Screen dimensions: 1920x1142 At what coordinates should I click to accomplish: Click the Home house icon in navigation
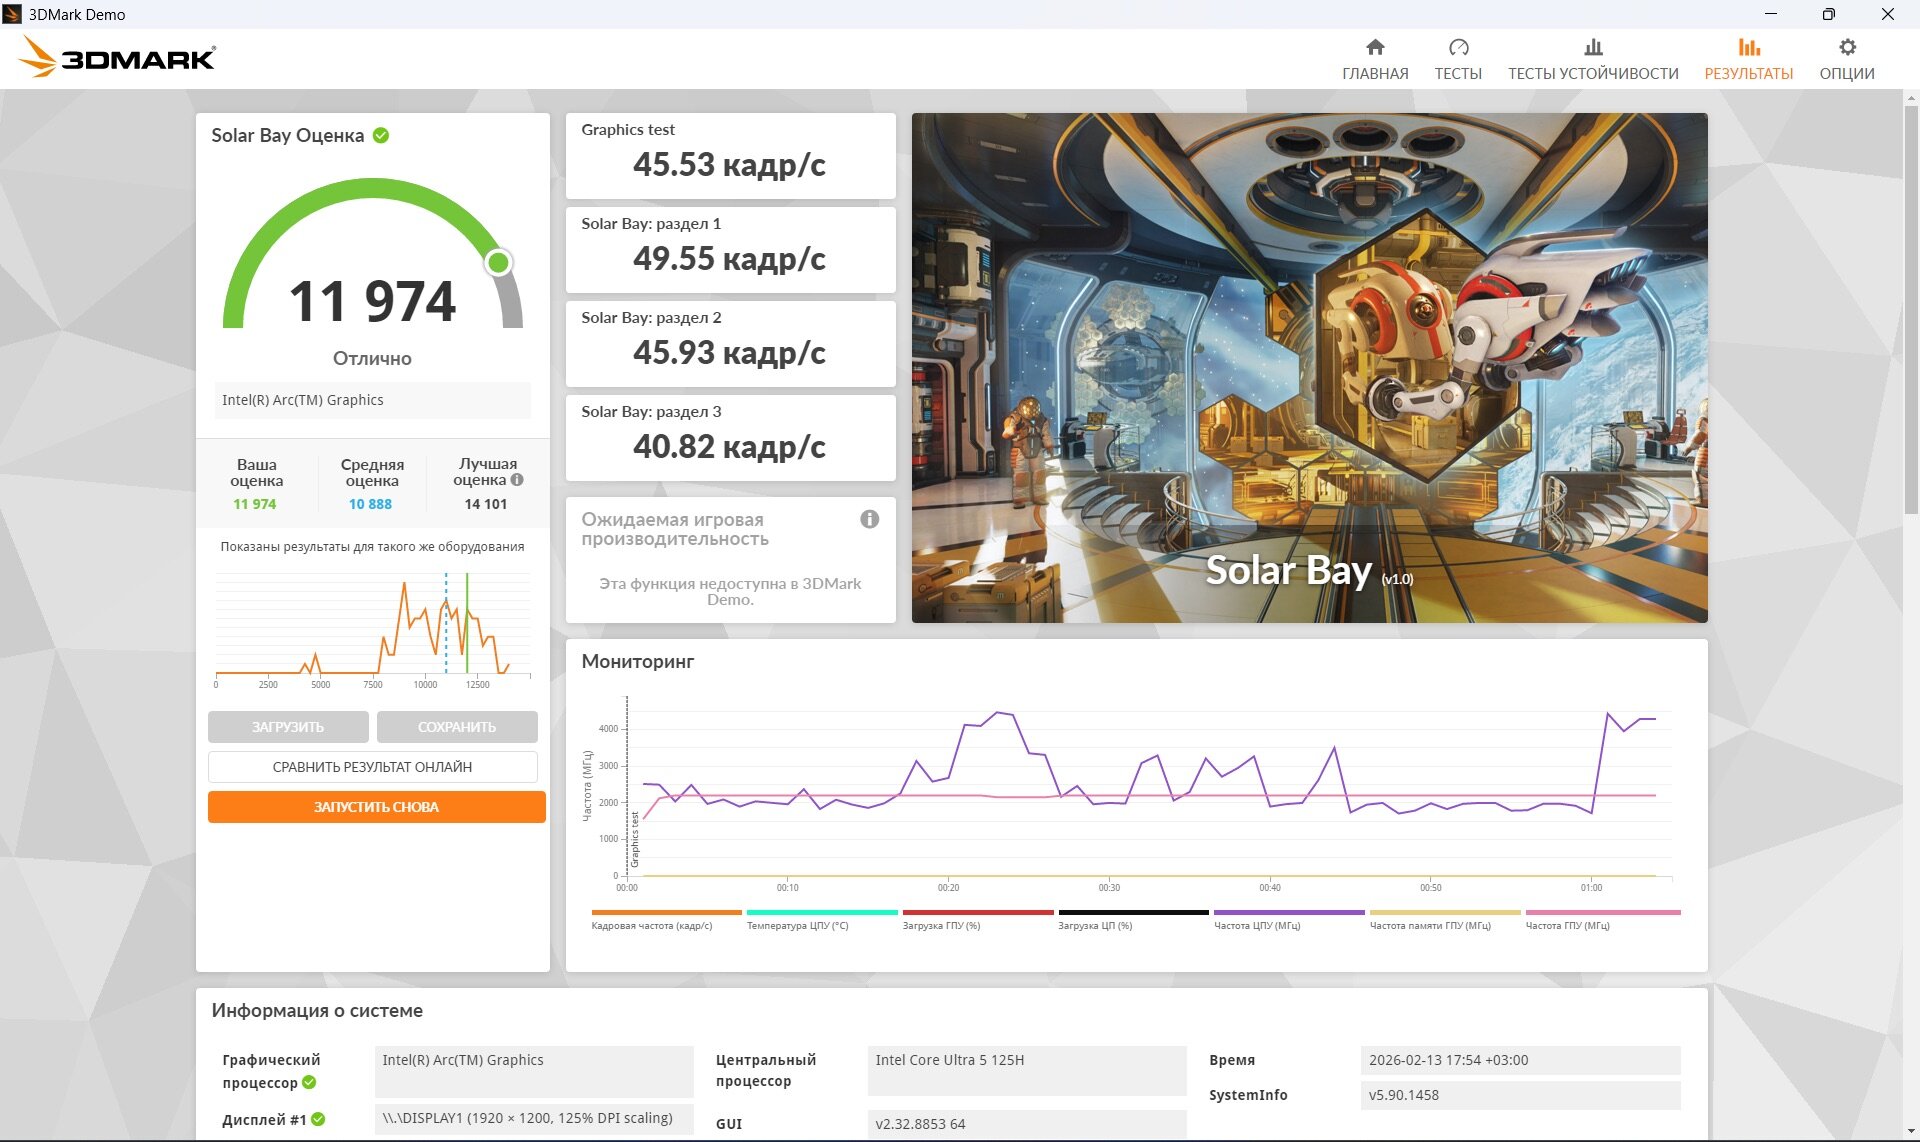pyautogui.click(x=1375, y=47)
